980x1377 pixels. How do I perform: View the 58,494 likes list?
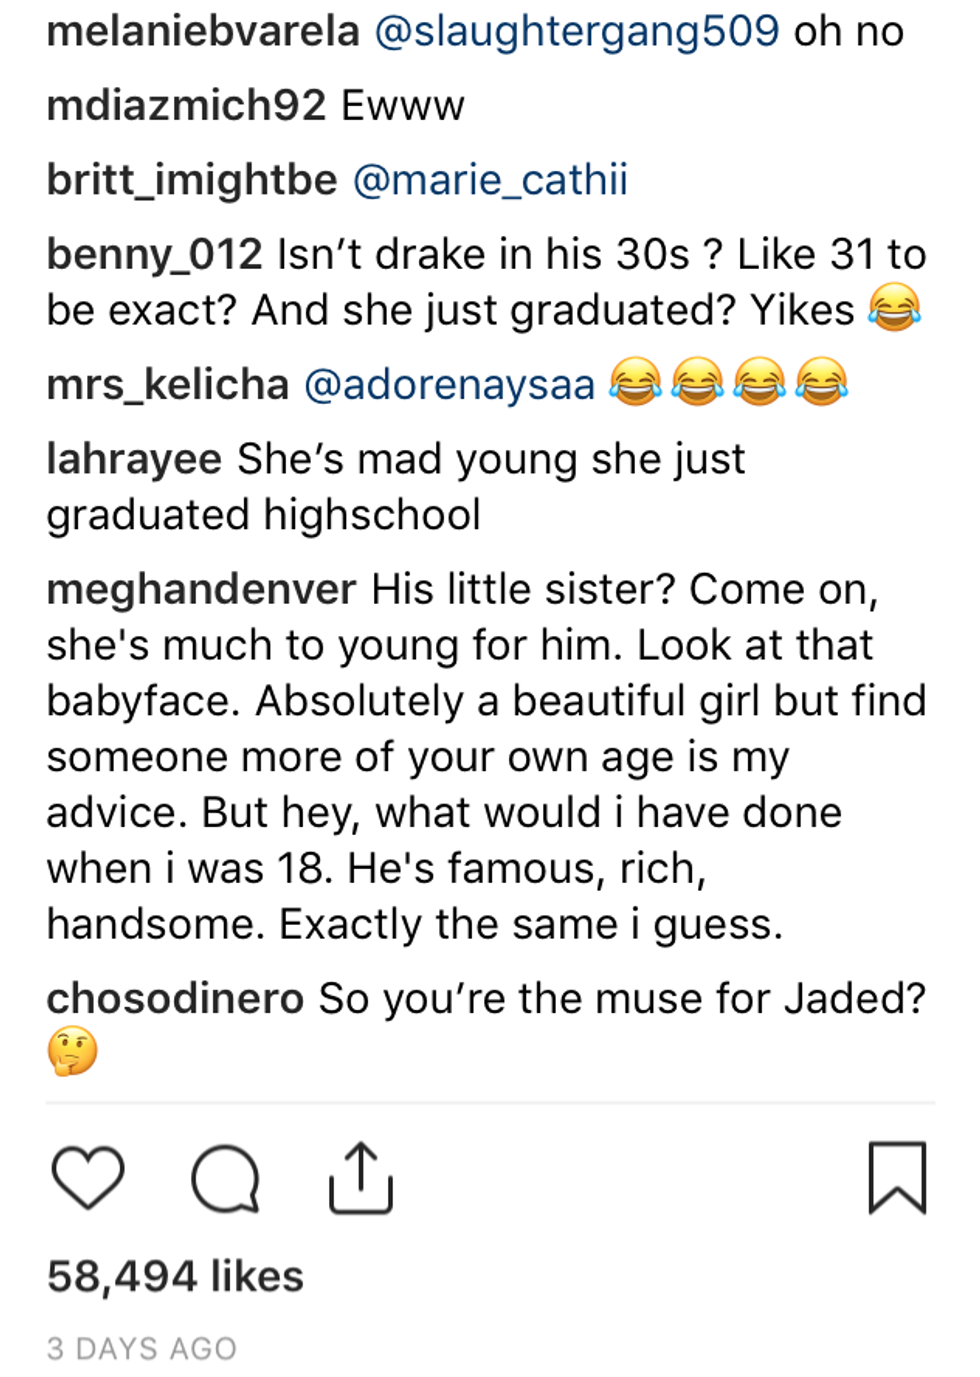click(x=175, y=1276)
